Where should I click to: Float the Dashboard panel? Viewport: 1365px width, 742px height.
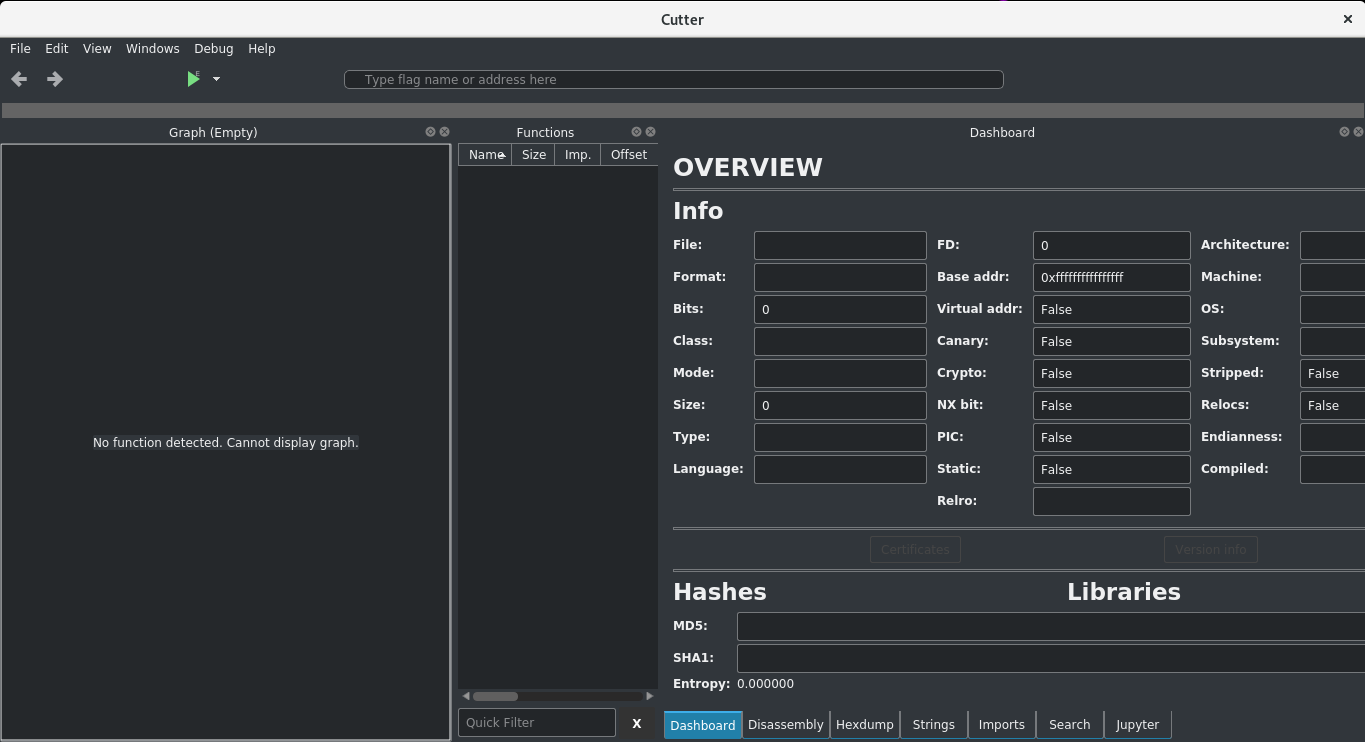[1345, 132]
